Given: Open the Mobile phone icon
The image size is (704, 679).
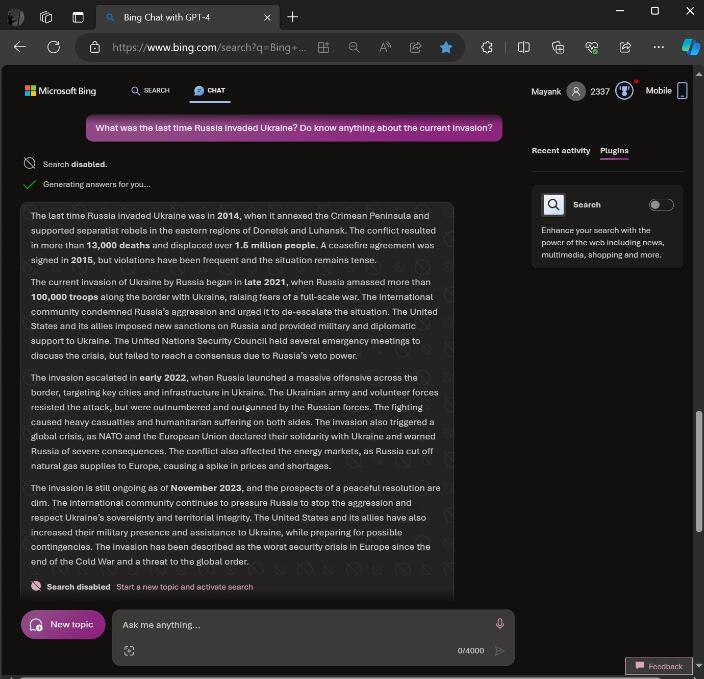Looking at the screenshot, I should tap(682, 91).
